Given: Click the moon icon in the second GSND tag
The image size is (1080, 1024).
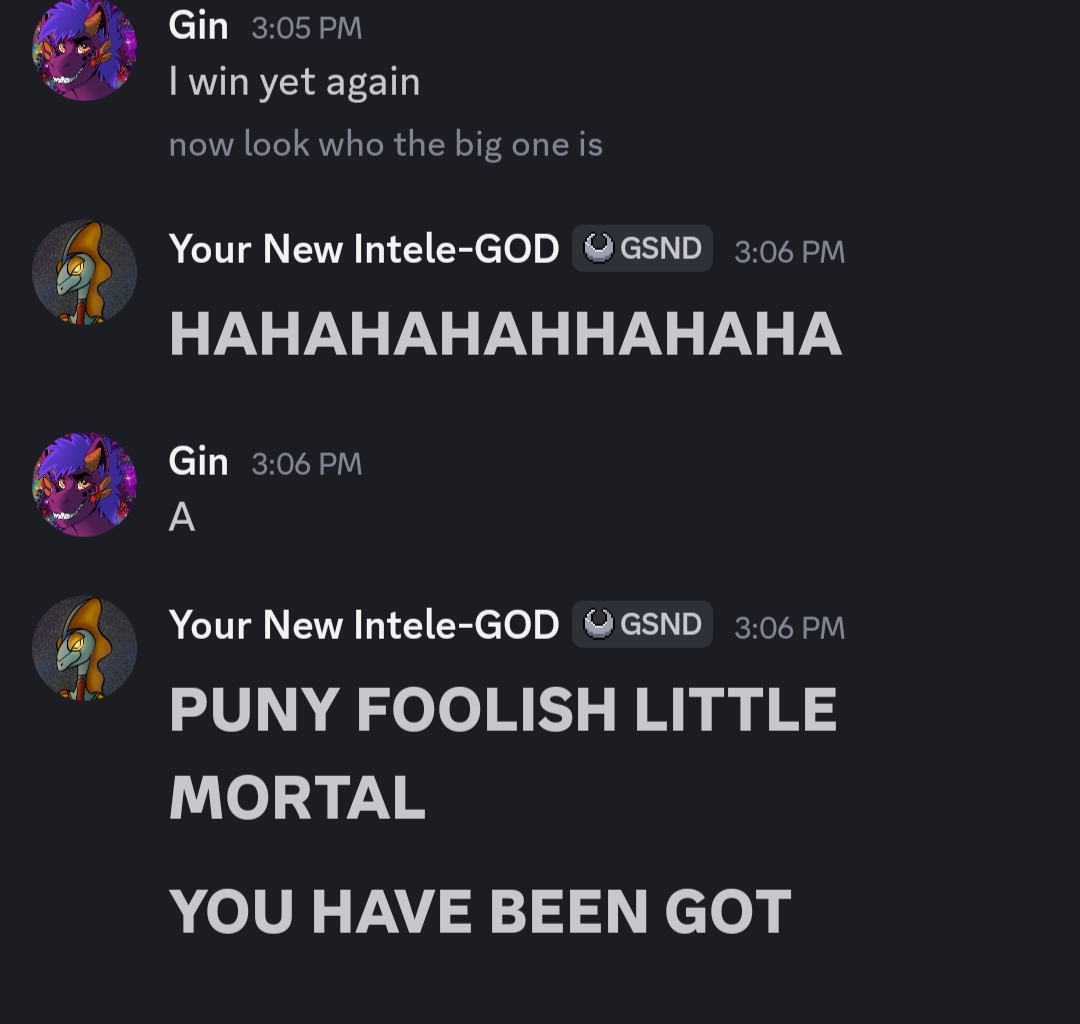Looking at the screenshot, I should [x=598, y=624].
